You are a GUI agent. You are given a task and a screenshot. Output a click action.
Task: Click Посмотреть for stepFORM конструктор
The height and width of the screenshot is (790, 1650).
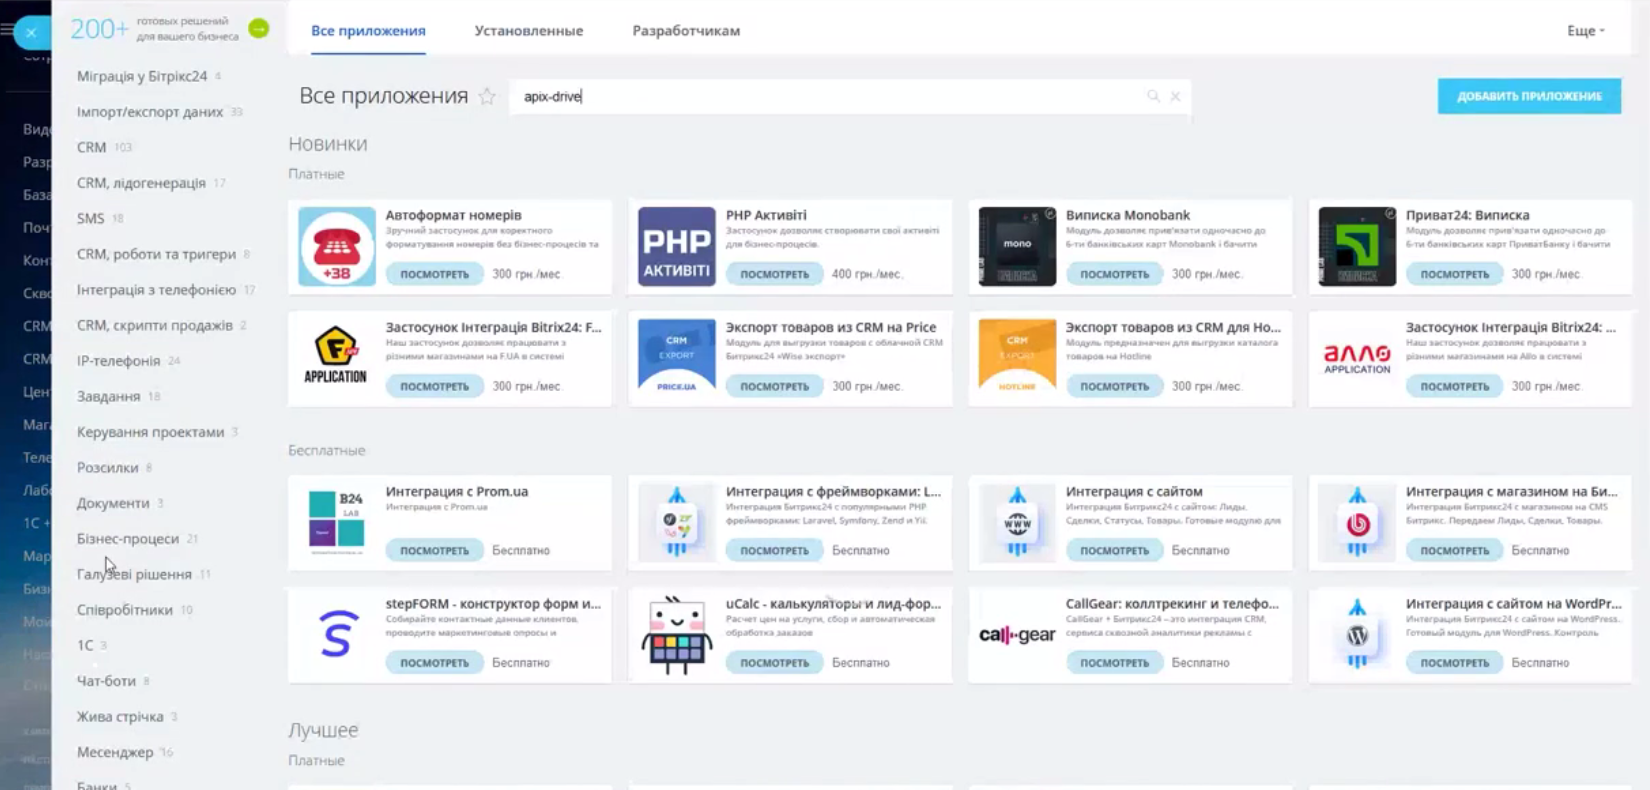click(435, 662)
